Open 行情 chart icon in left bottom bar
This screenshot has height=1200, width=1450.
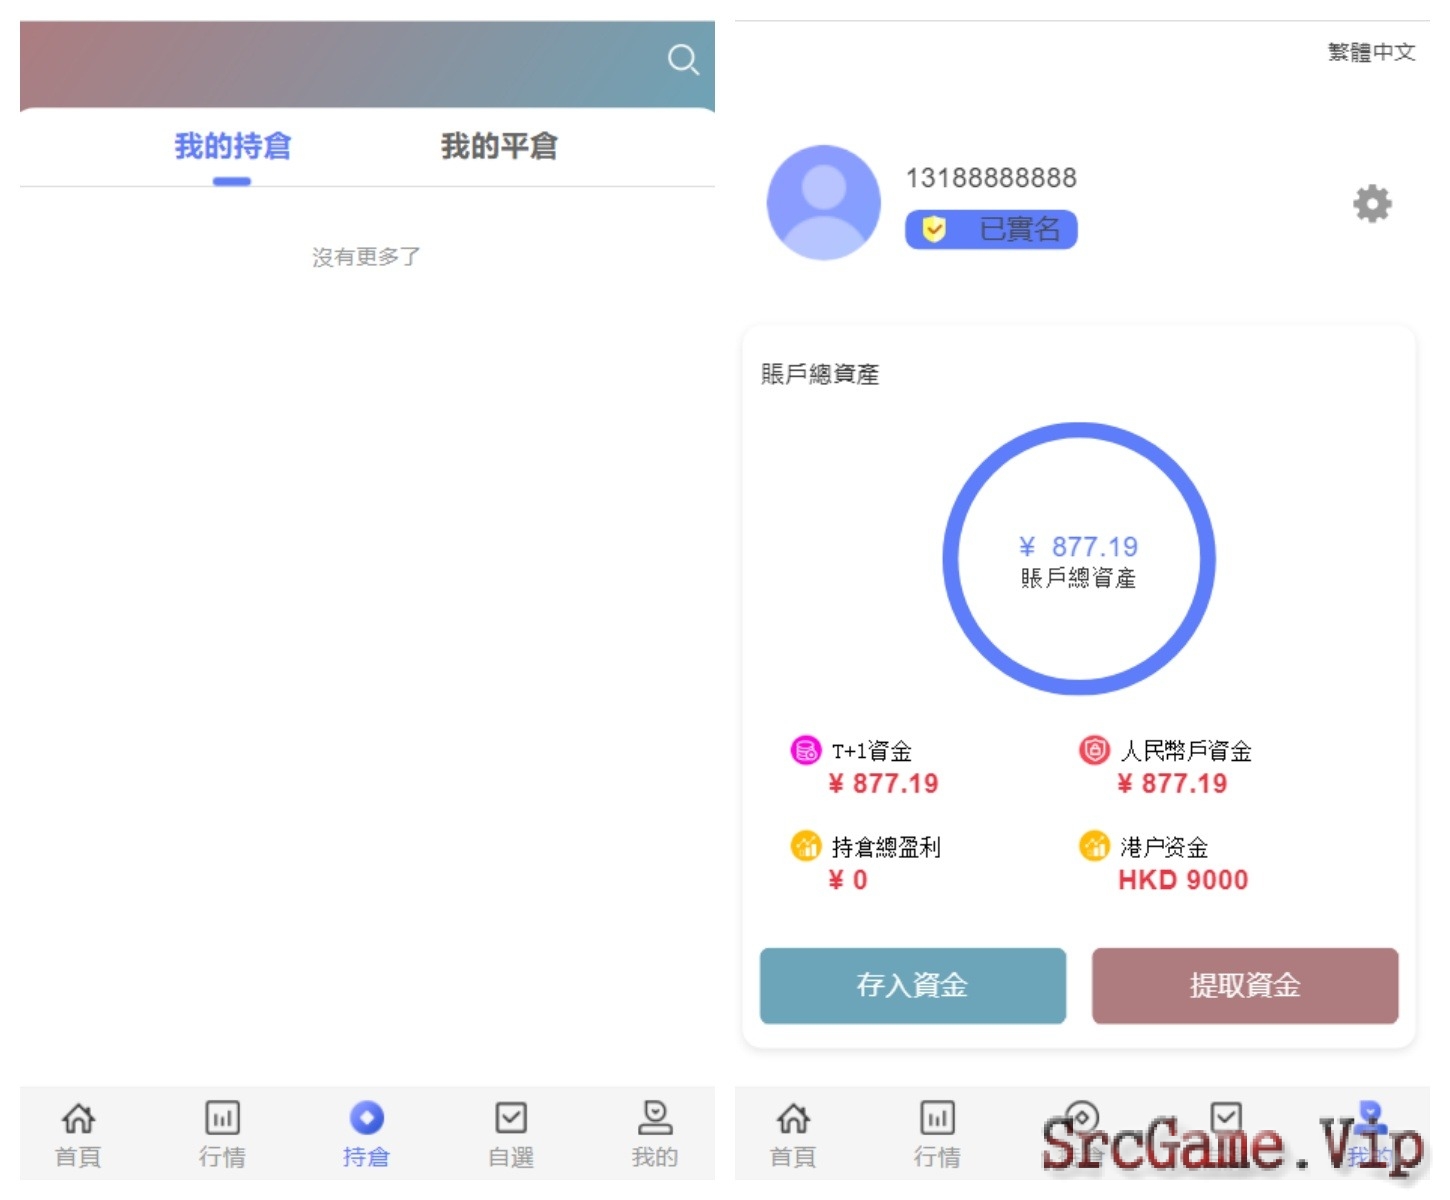[x=222, y=1117]
